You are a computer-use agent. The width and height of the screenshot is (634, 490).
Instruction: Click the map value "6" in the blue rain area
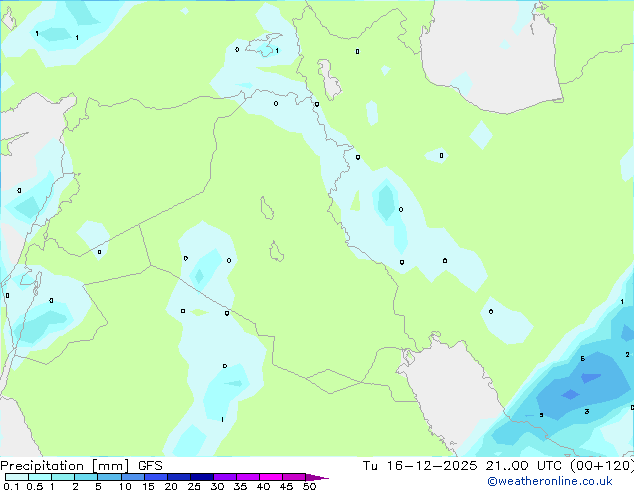coord(583,359)
